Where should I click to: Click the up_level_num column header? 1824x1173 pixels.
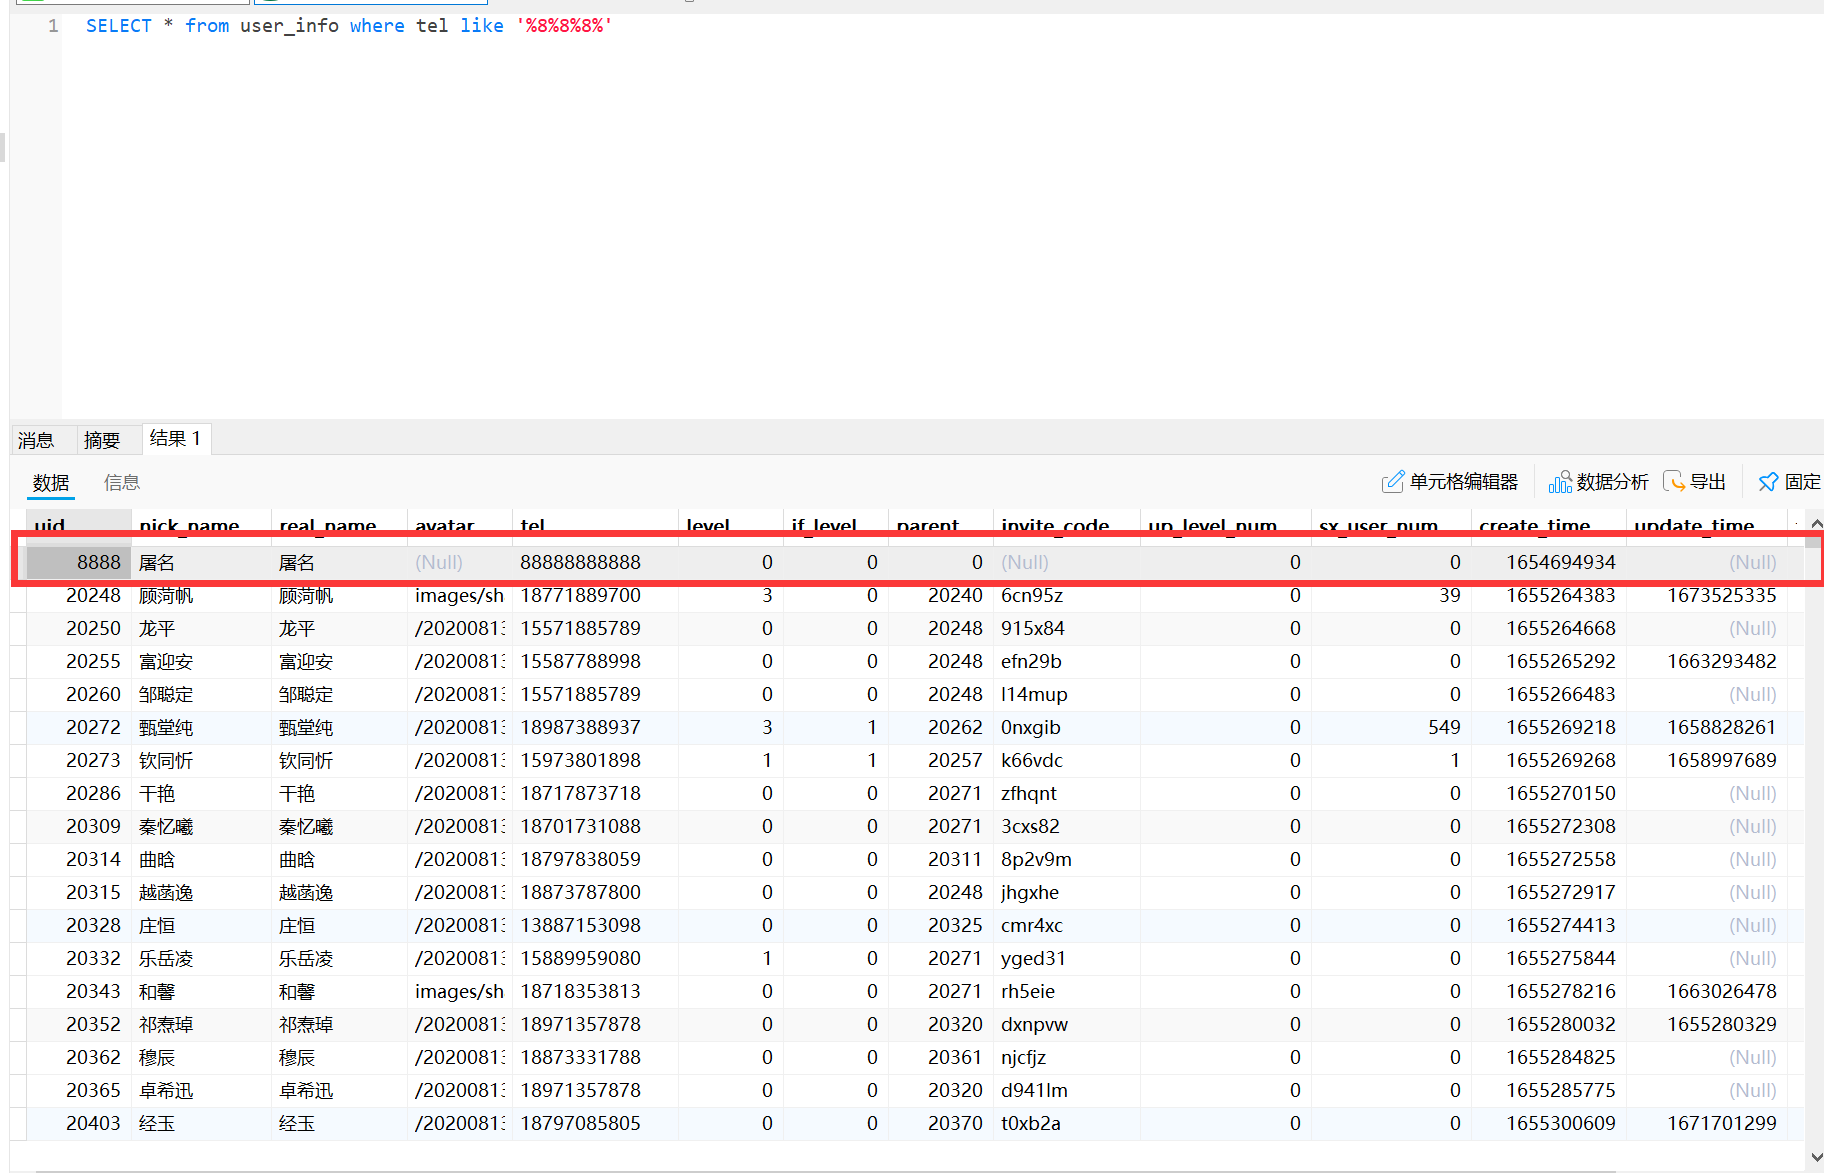pyautogui.click(x=1225, y=526)
